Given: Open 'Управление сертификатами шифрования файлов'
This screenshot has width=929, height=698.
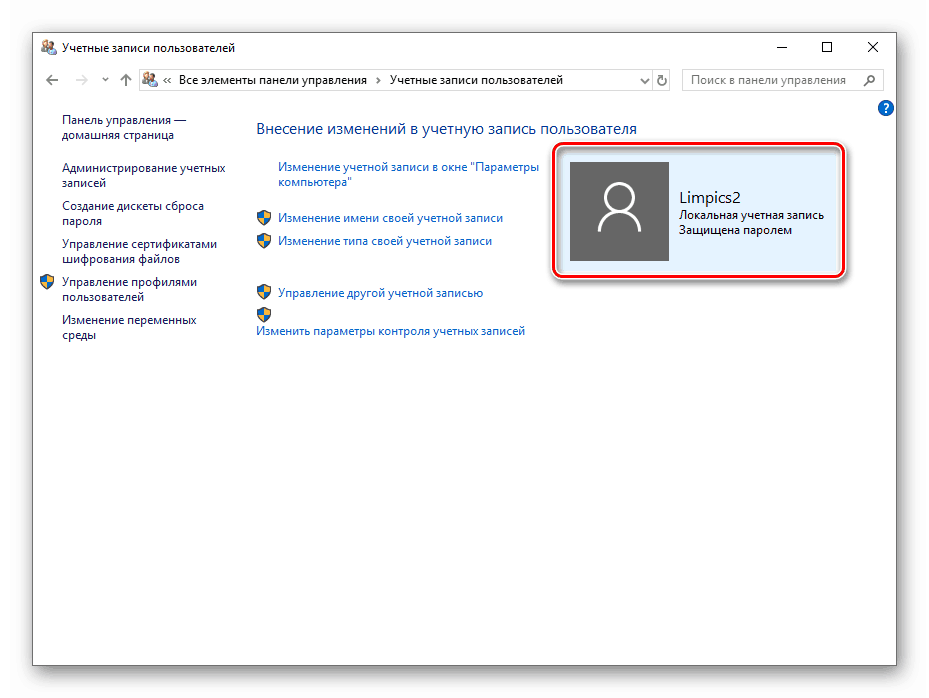Looking at the screenshot, I should (x=139, y=251).
